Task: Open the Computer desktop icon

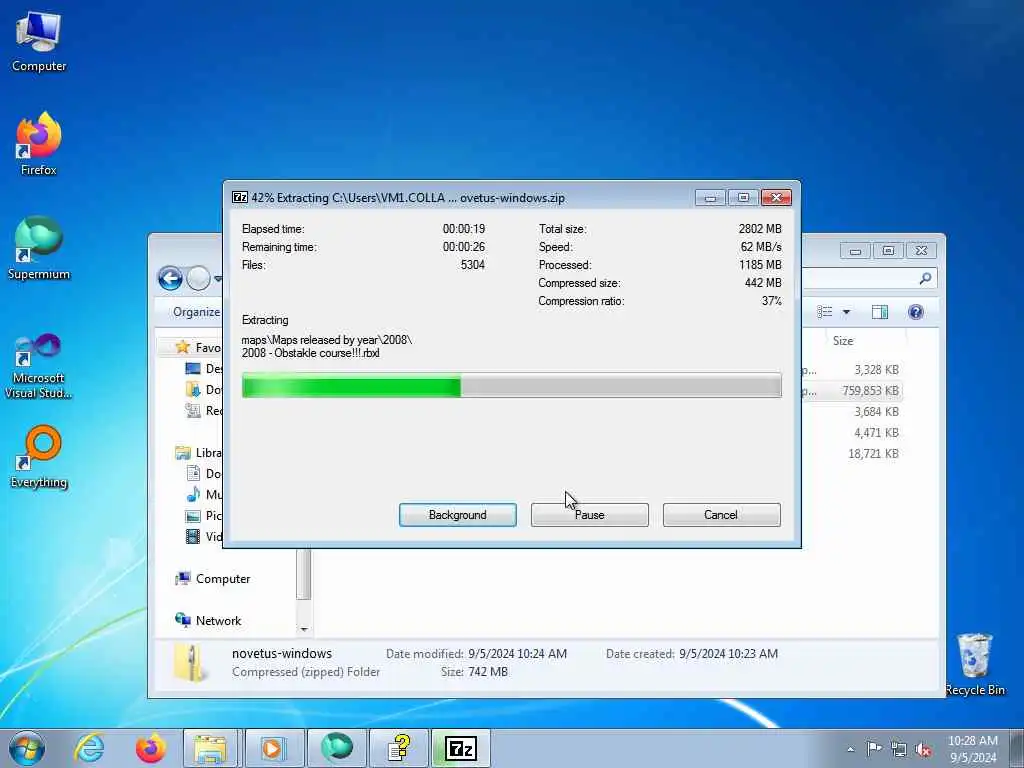Action: pos(39,42)
